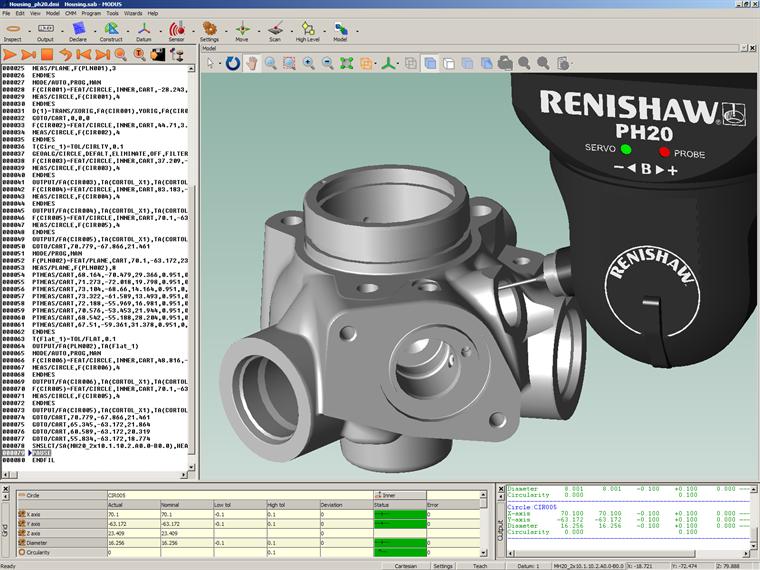Run the program with orange play arrow
760x570 pixels.
[9, 55]
